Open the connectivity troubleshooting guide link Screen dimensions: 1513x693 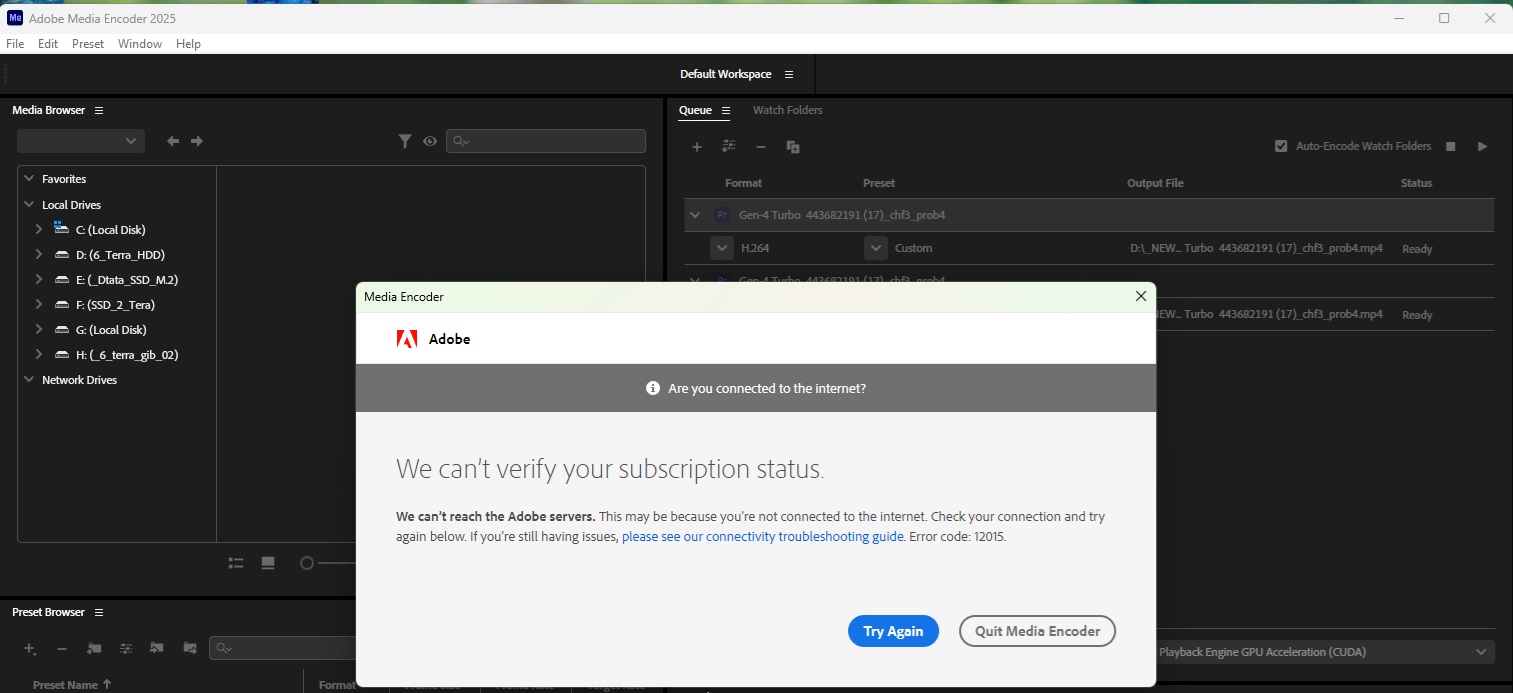pos(763,537)
